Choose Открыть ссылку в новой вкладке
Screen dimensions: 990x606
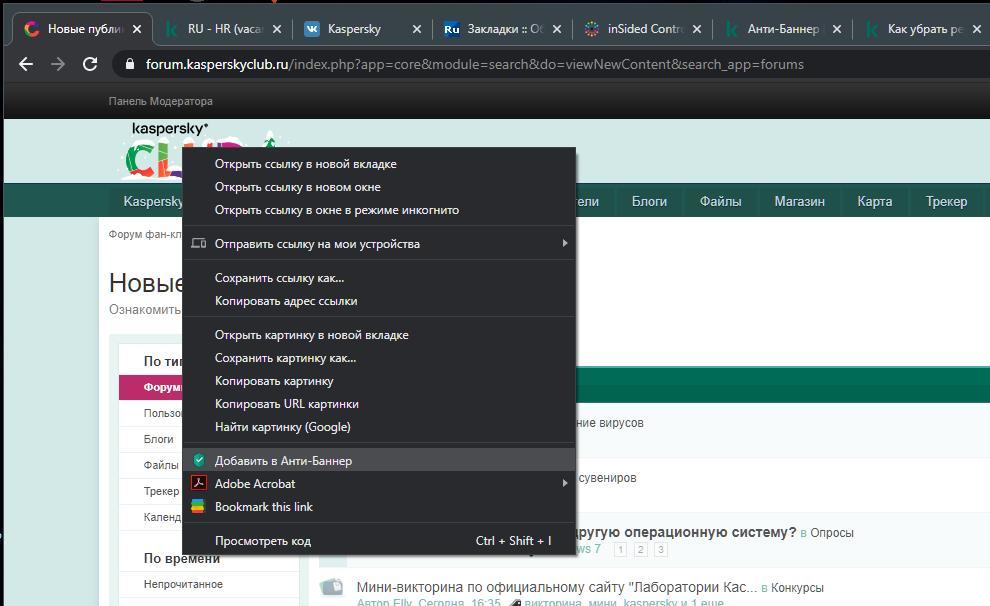point(379,164)
